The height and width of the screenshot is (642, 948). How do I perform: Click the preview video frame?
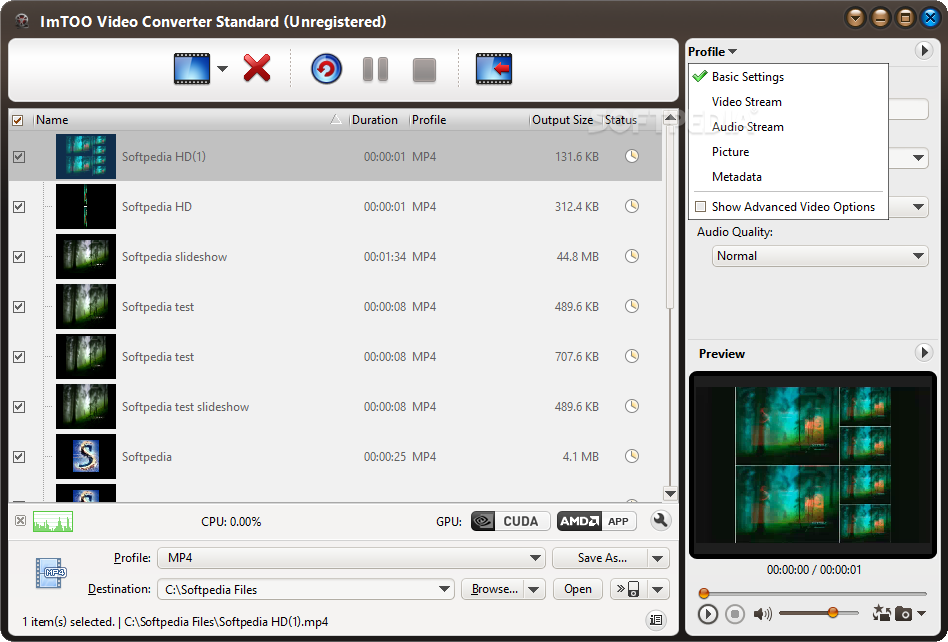813,465
